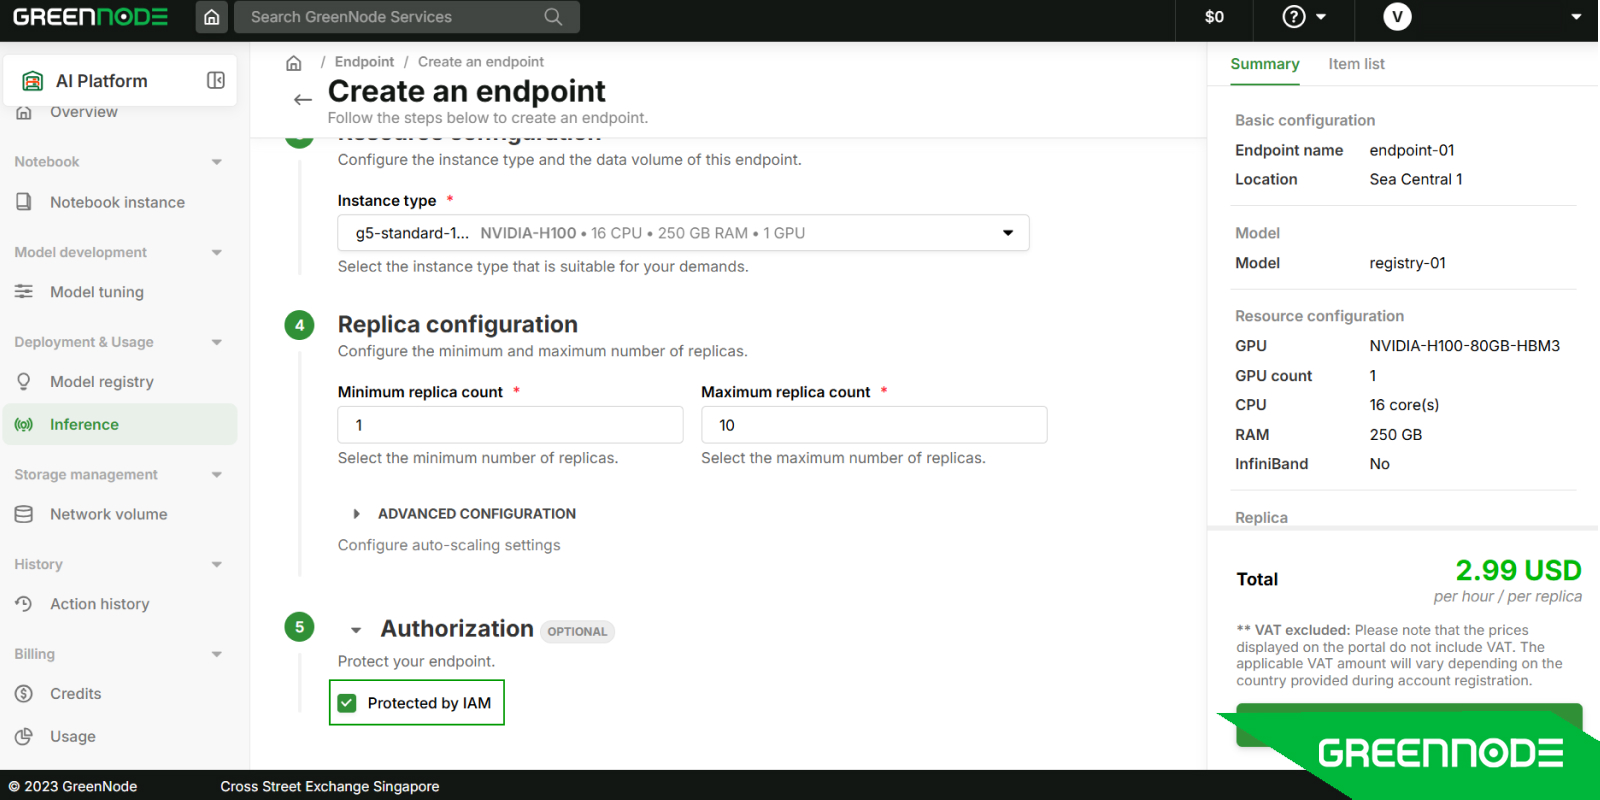
Task: Click the Replica configuration heading
Action: pyautogui.click(x=458, y=324)
